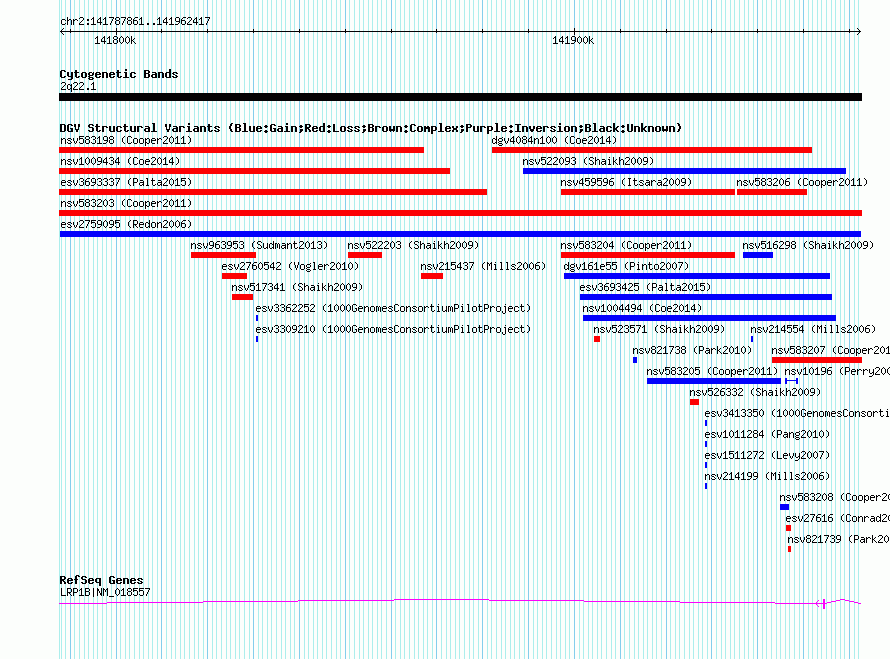This screenshot has height=659, width=890.
Task: Click the nsv523571 (Shaikh2009) label
Action: (x=659, y=329)
